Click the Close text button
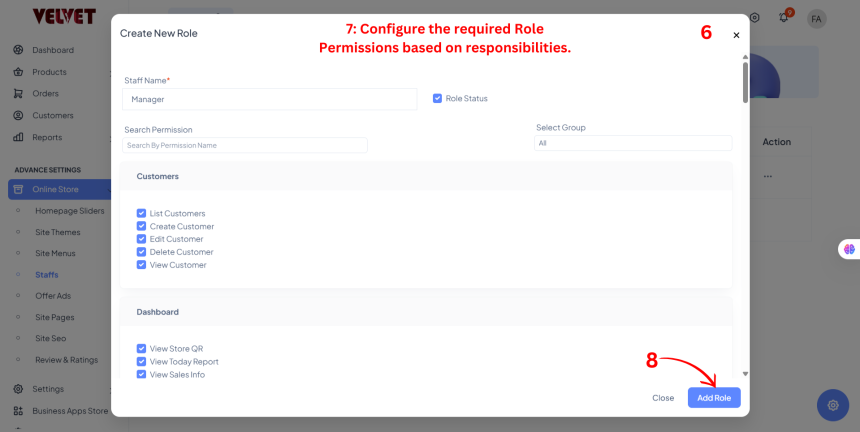Viewport: 860px width, 432px height. point(663,397)
